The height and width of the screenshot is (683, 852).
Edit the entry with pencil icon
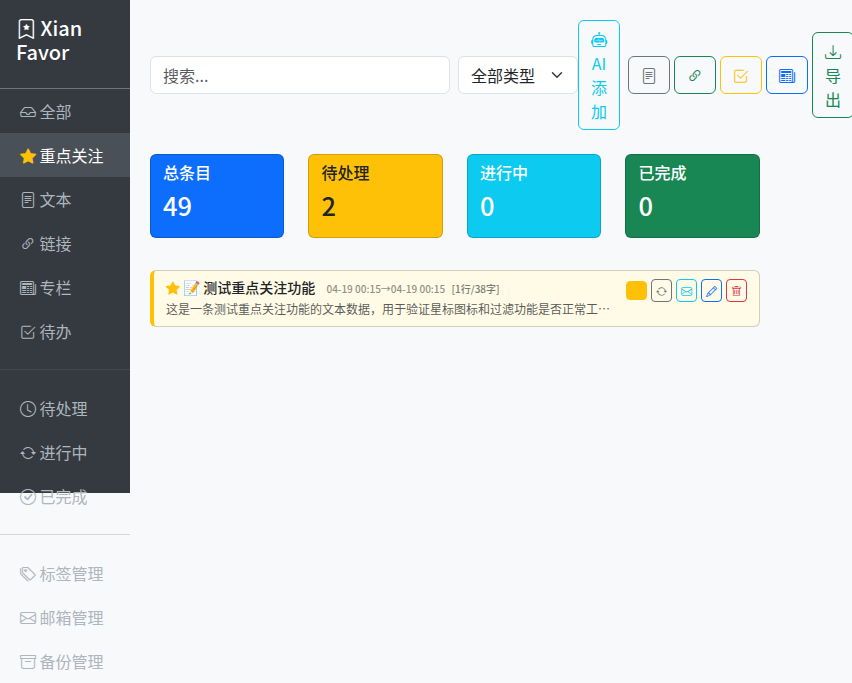pyautogui.click(x=711, y=291)
